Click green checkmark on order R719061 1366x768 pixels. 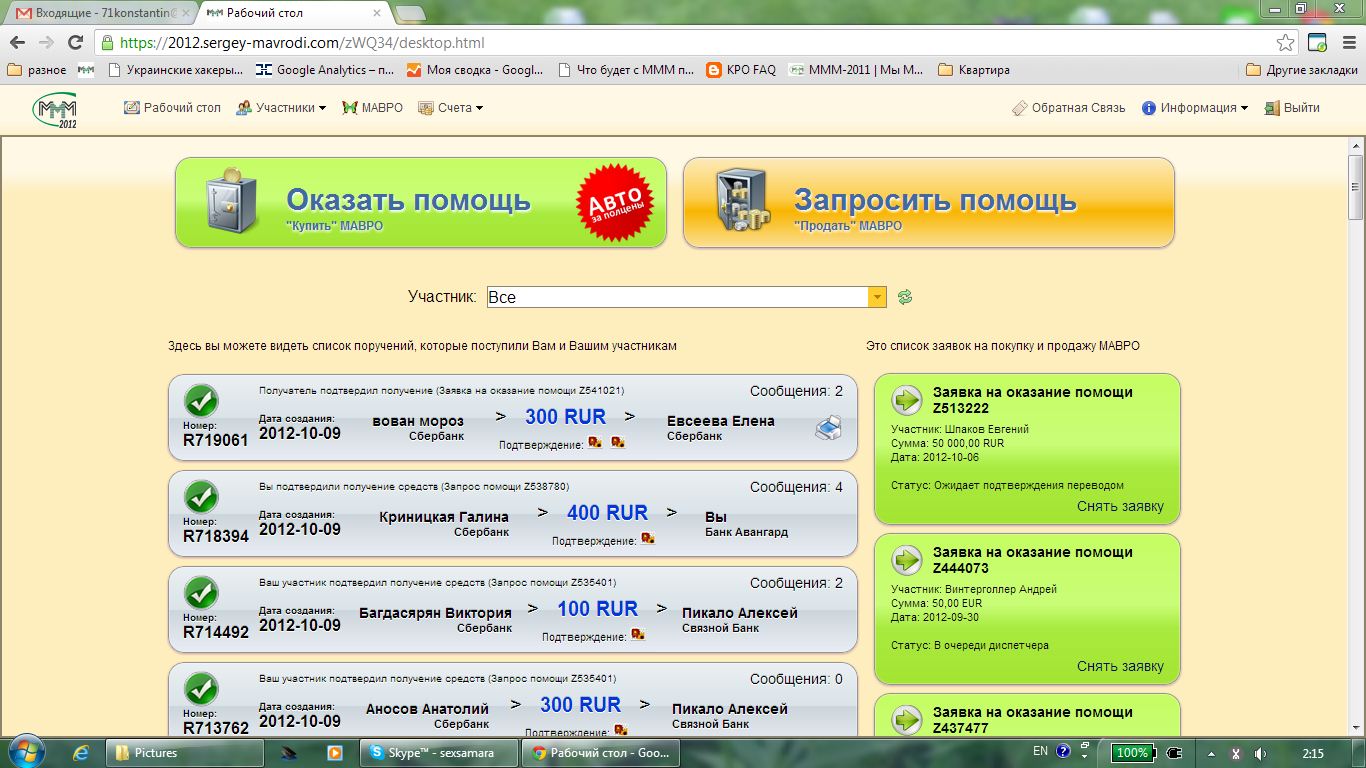[202, 401]
